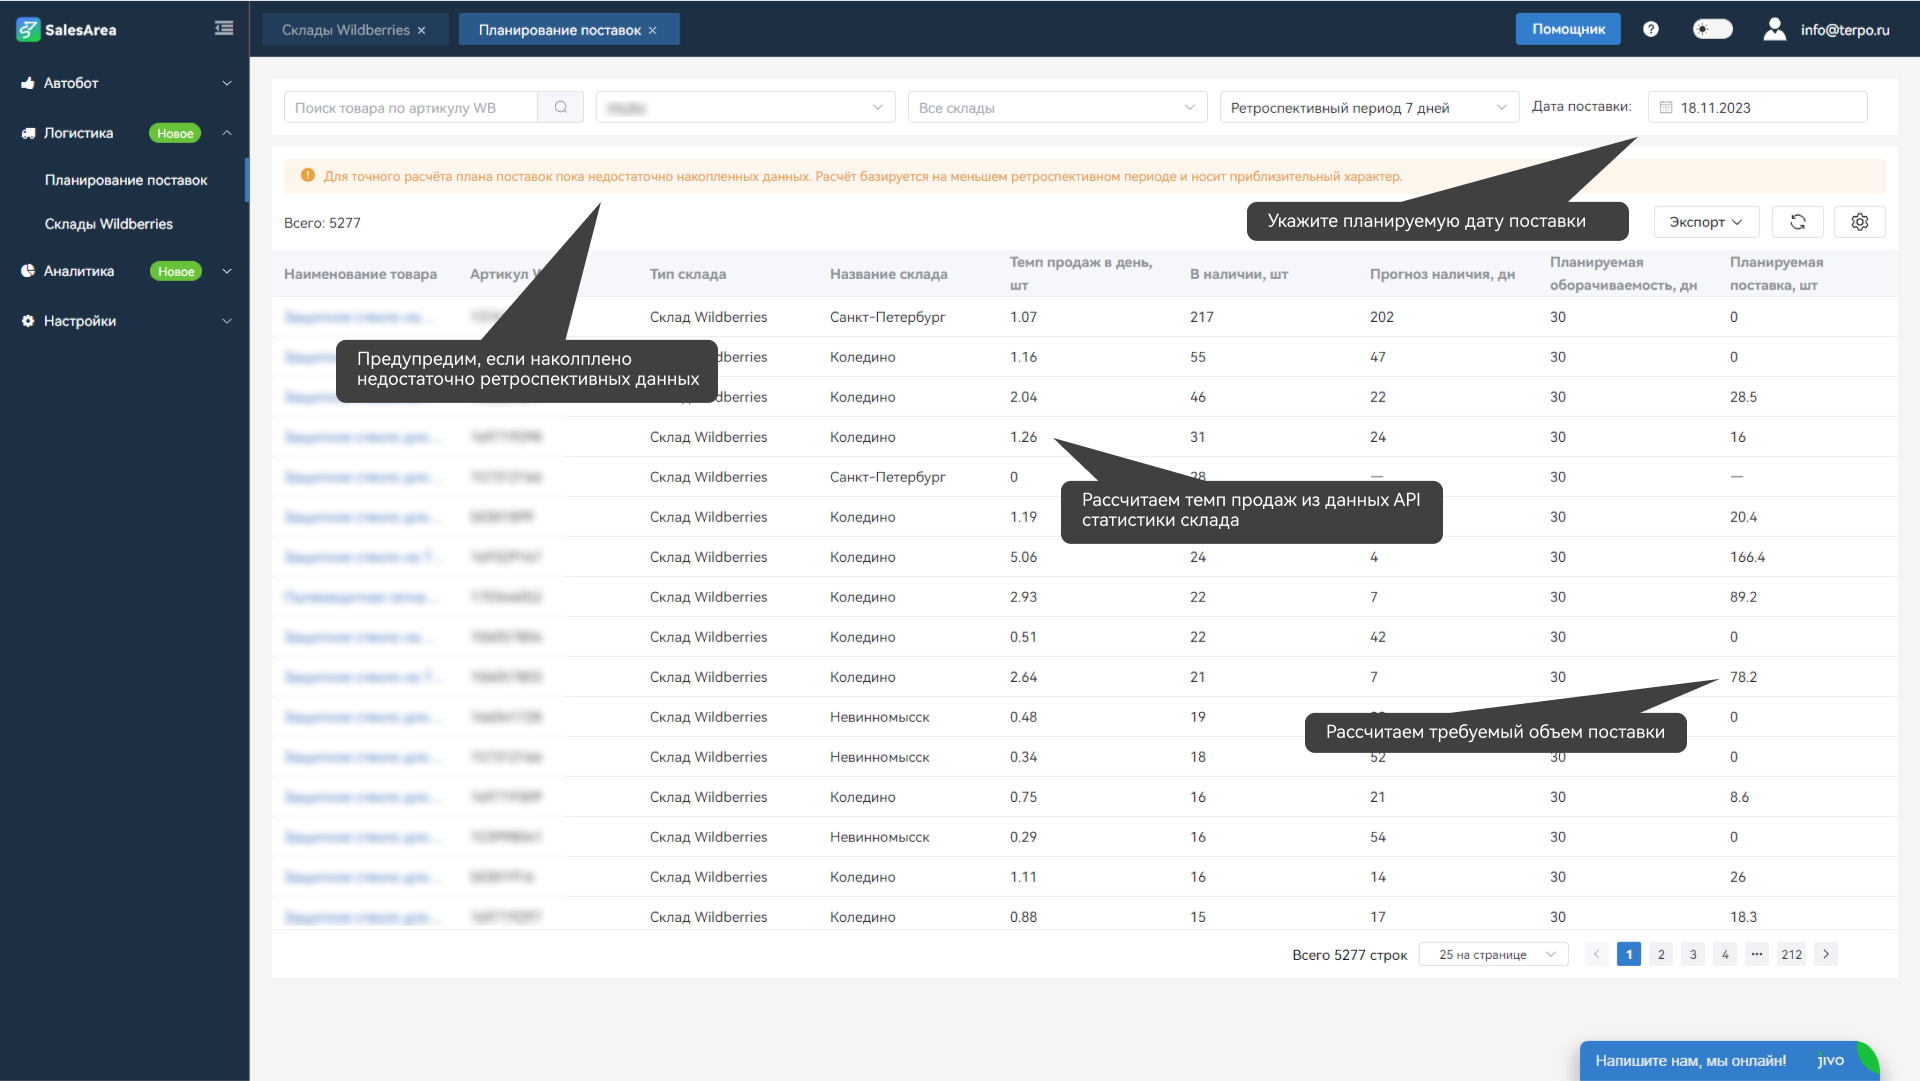Focus the article search input field
Viewport: 1920px width, 1081px height.
(x=411, y=107)
